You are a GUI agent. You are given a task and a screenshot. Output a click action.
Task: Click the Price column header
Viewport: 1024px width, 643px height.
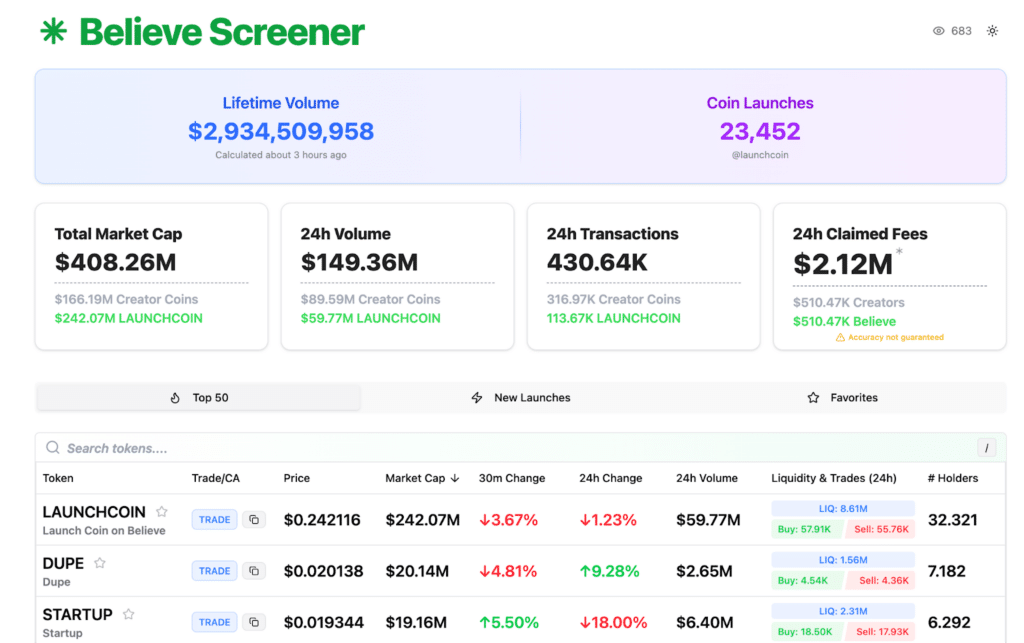[x=296, y=478]
